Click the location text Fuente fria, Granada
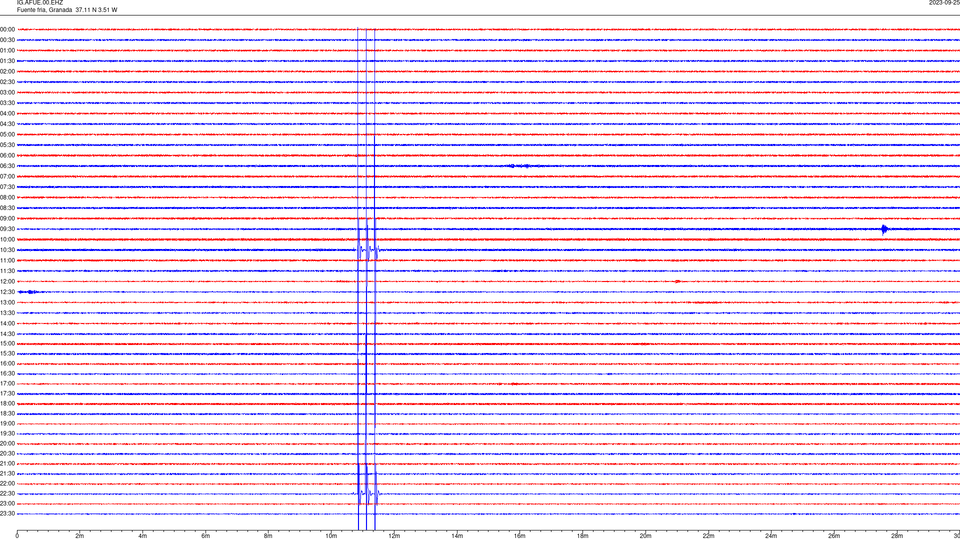The height and width of the screenshot is (540, 960). [x=44, y=10]
